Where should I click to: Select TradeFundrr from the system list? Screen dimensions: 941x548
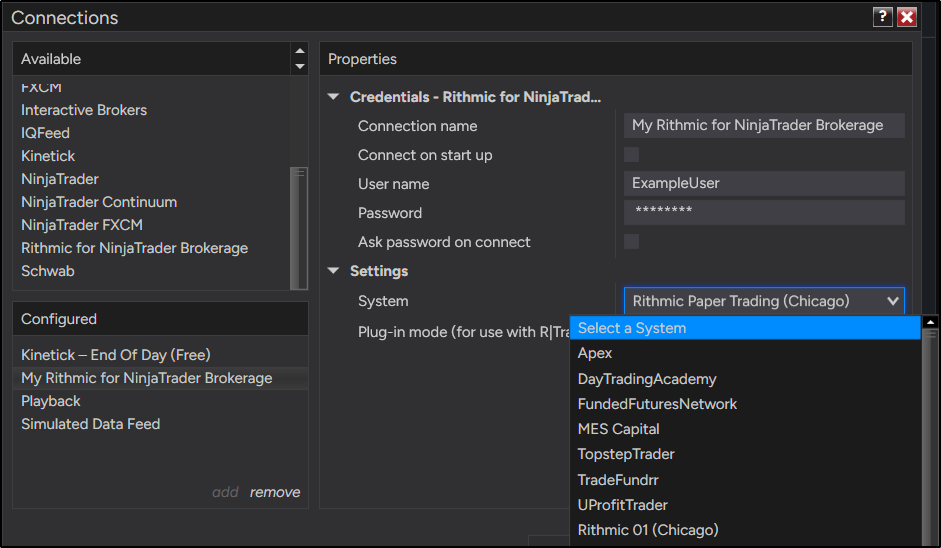pos(745,480)
